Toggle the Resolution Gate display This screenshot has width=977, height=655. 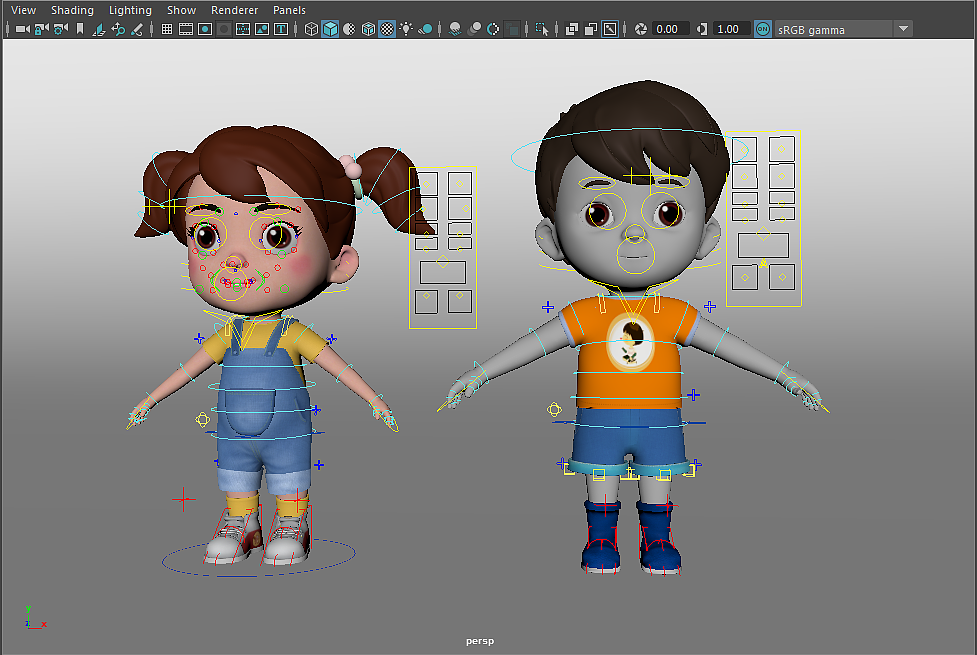click(x=205, y=29)
